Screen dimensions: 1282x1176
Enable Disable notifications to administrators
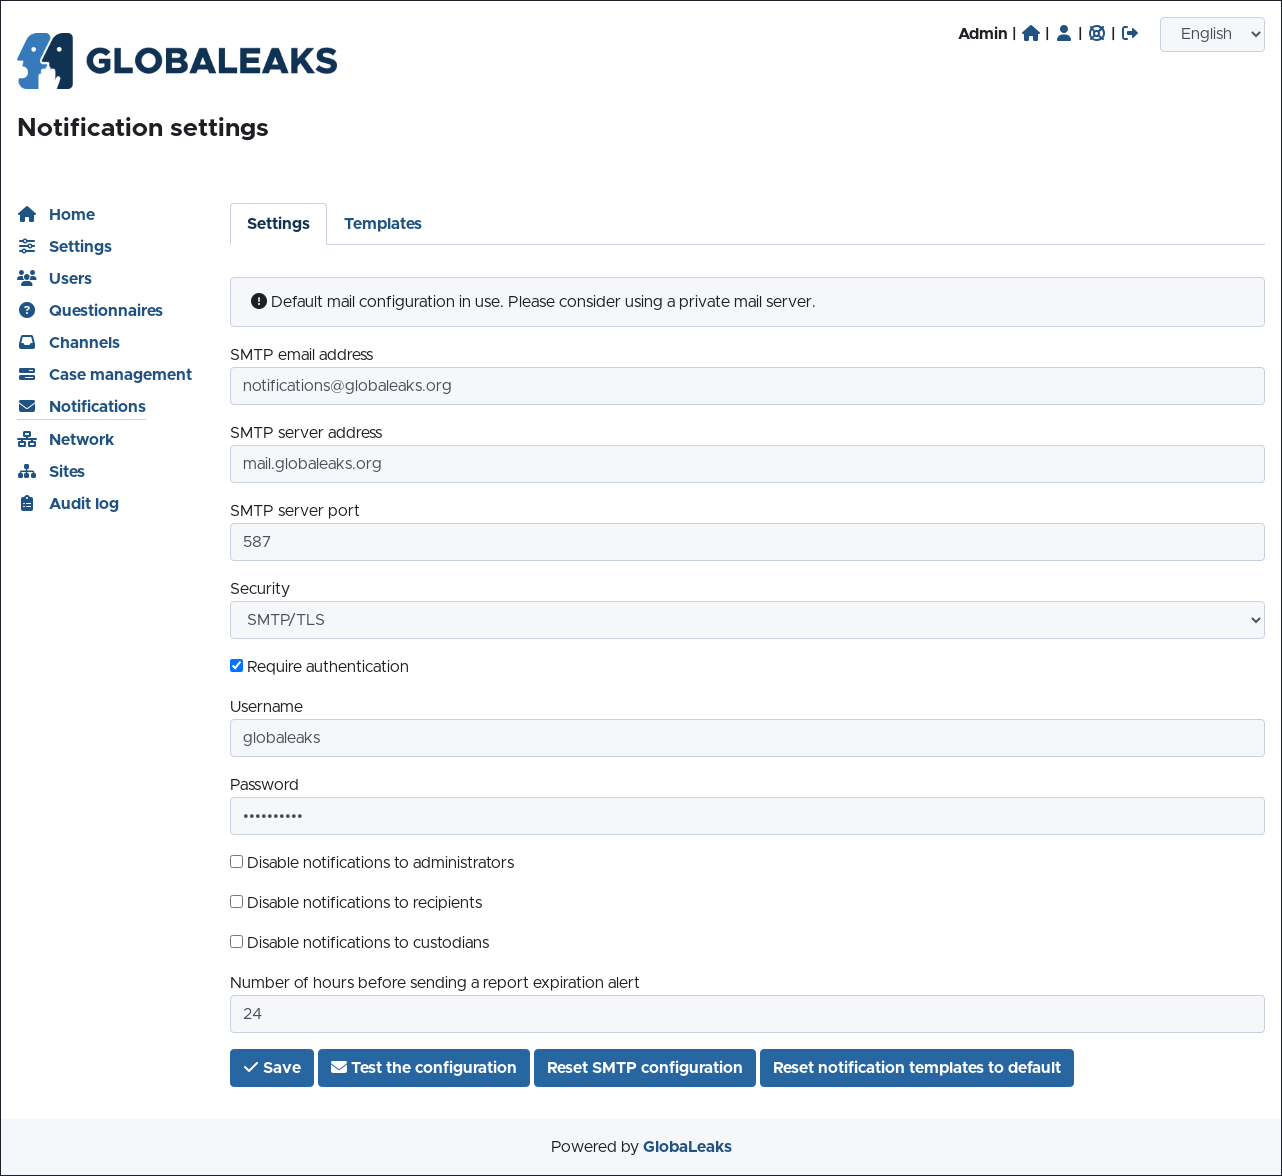point(237,862)
